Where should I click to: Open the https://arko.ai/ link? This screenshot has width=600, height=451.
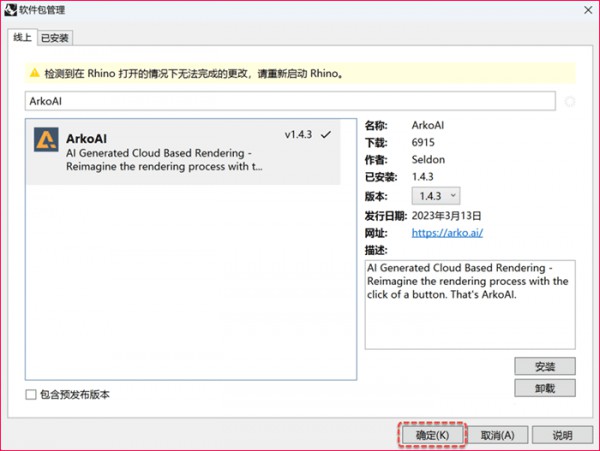click(447, 233)
